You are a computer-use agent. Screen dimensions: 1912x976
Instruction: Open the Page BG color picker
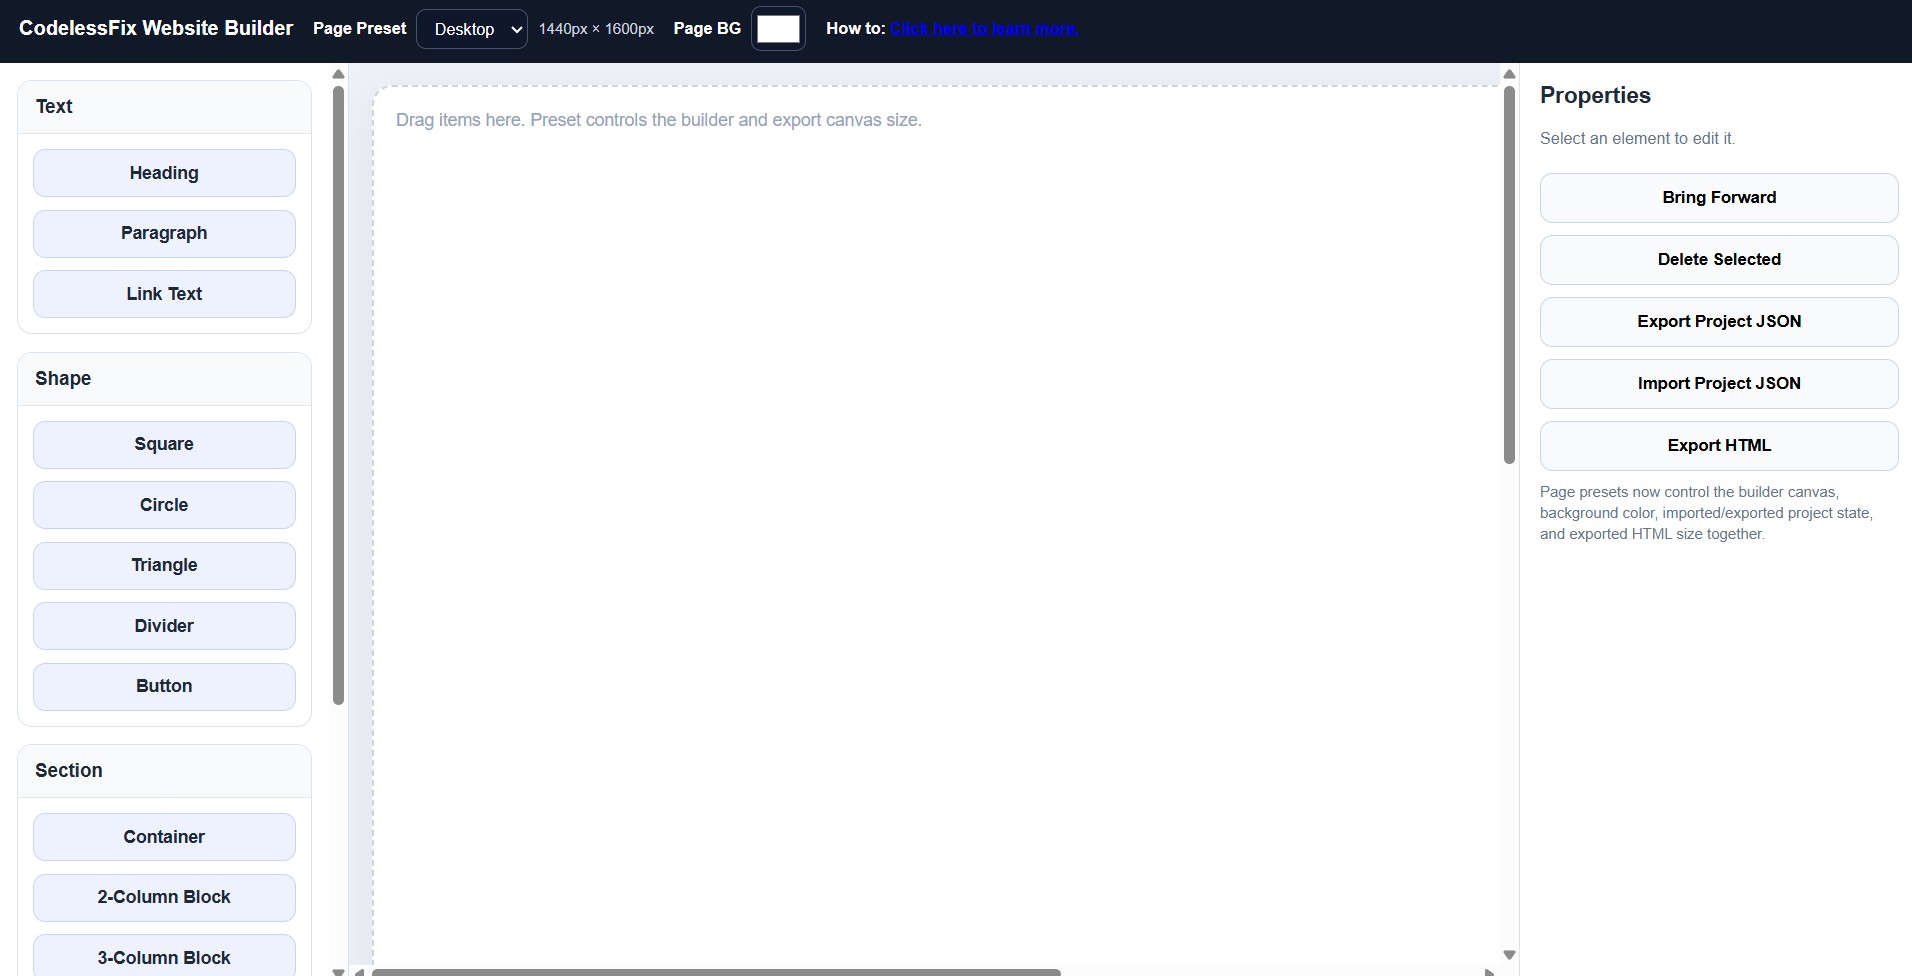779,29
